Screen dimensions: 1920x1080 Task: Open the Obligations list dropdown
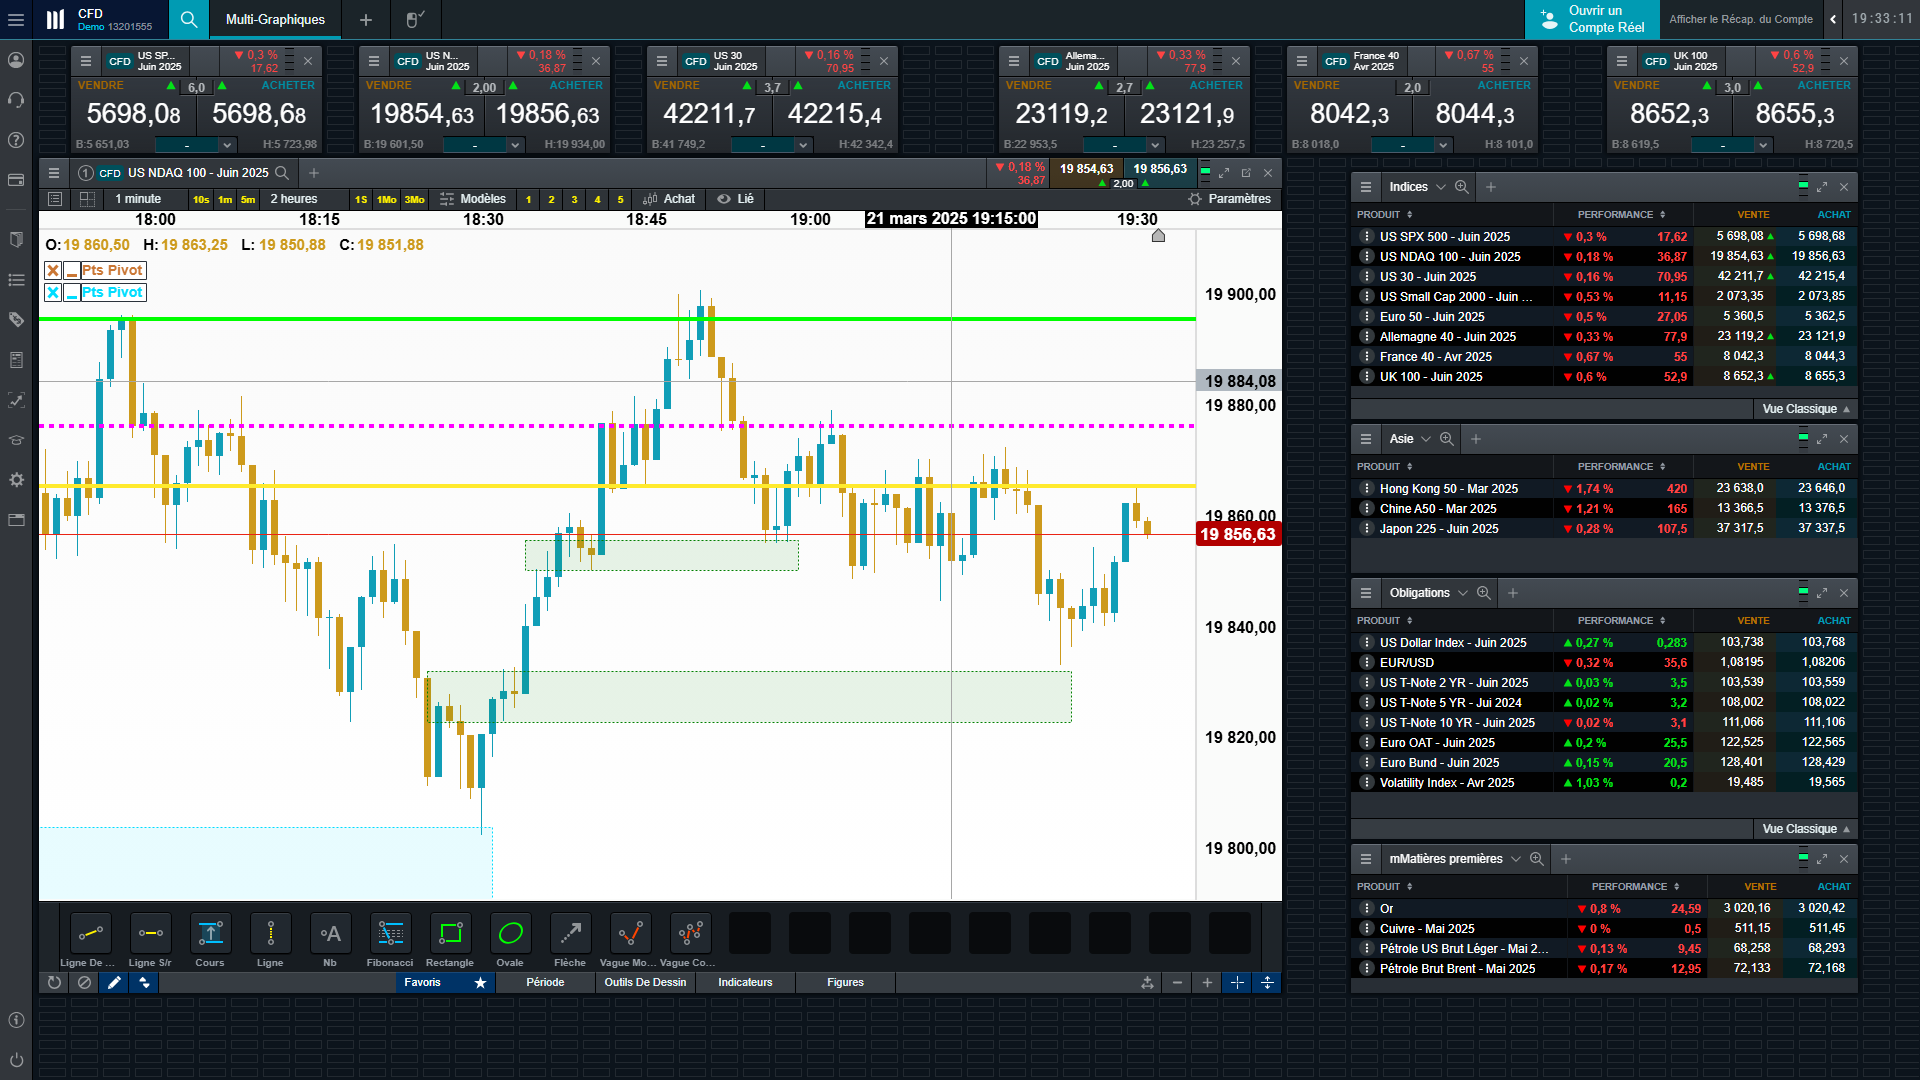click(1462, 593)
